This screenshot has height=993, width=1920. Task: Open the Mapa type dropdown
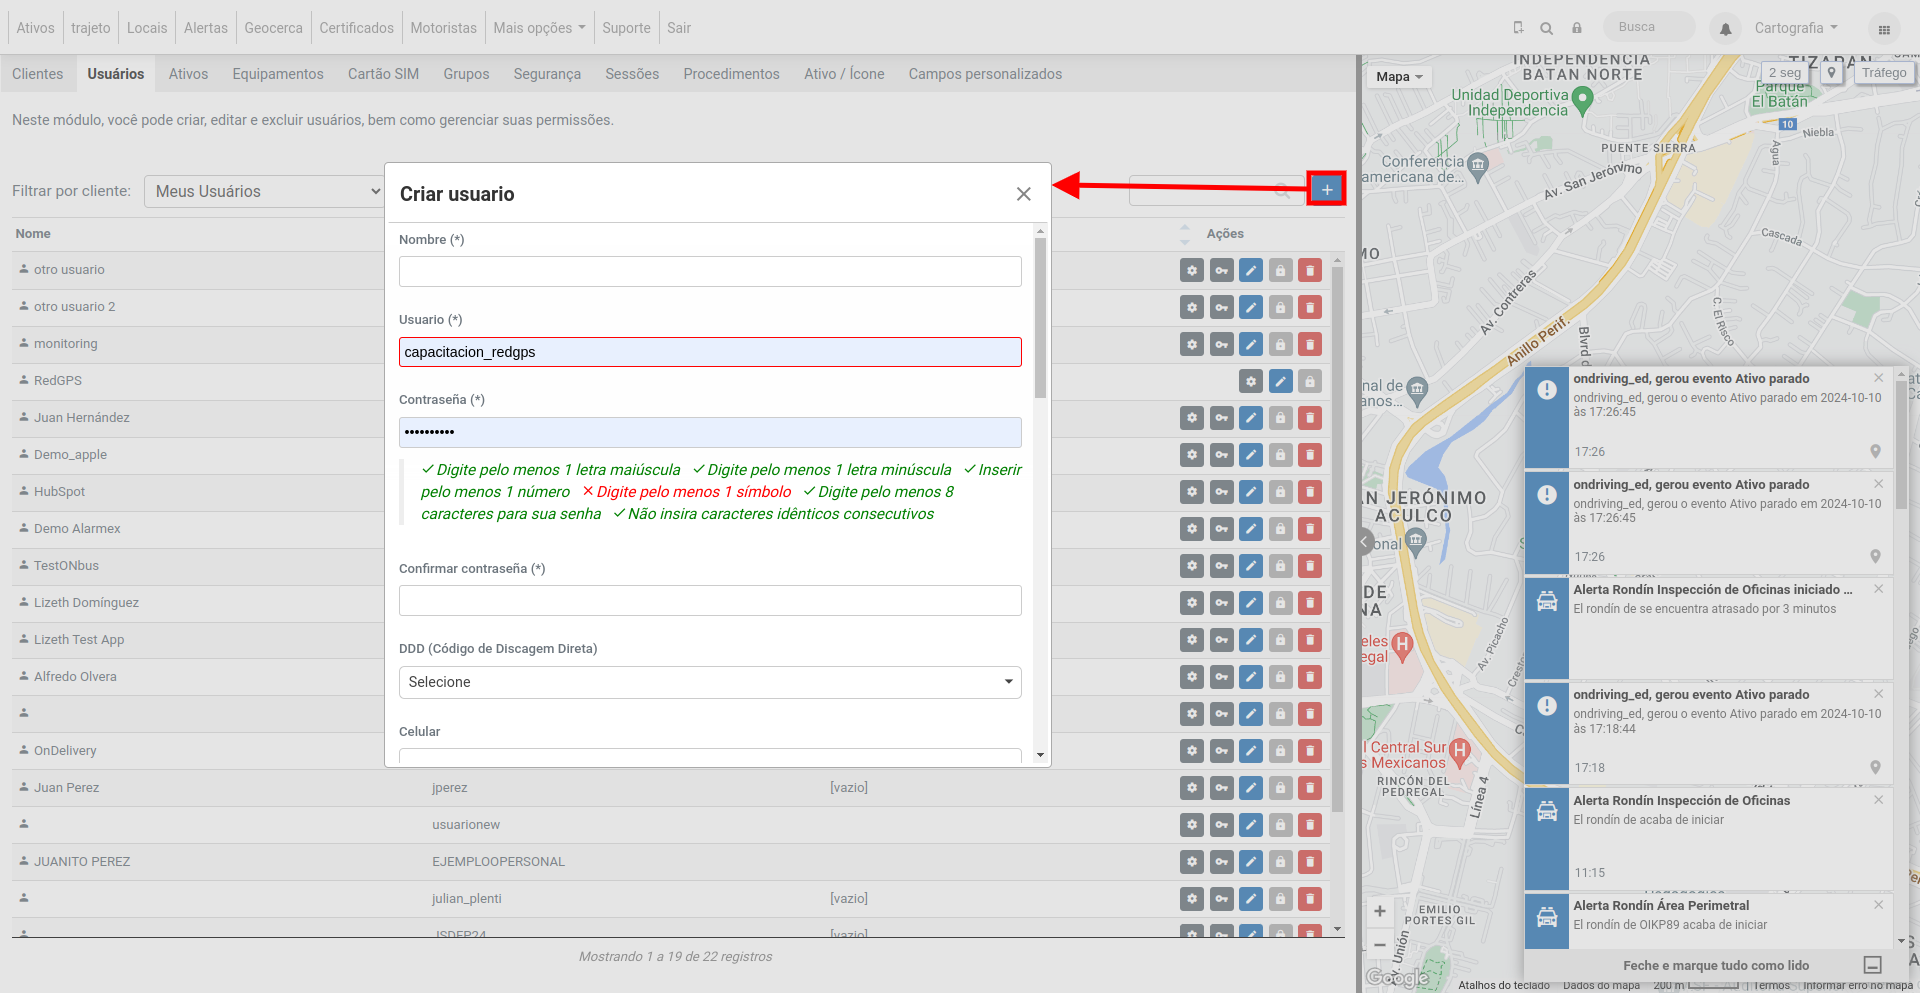pyautogui.click(x=1398, y=77)
